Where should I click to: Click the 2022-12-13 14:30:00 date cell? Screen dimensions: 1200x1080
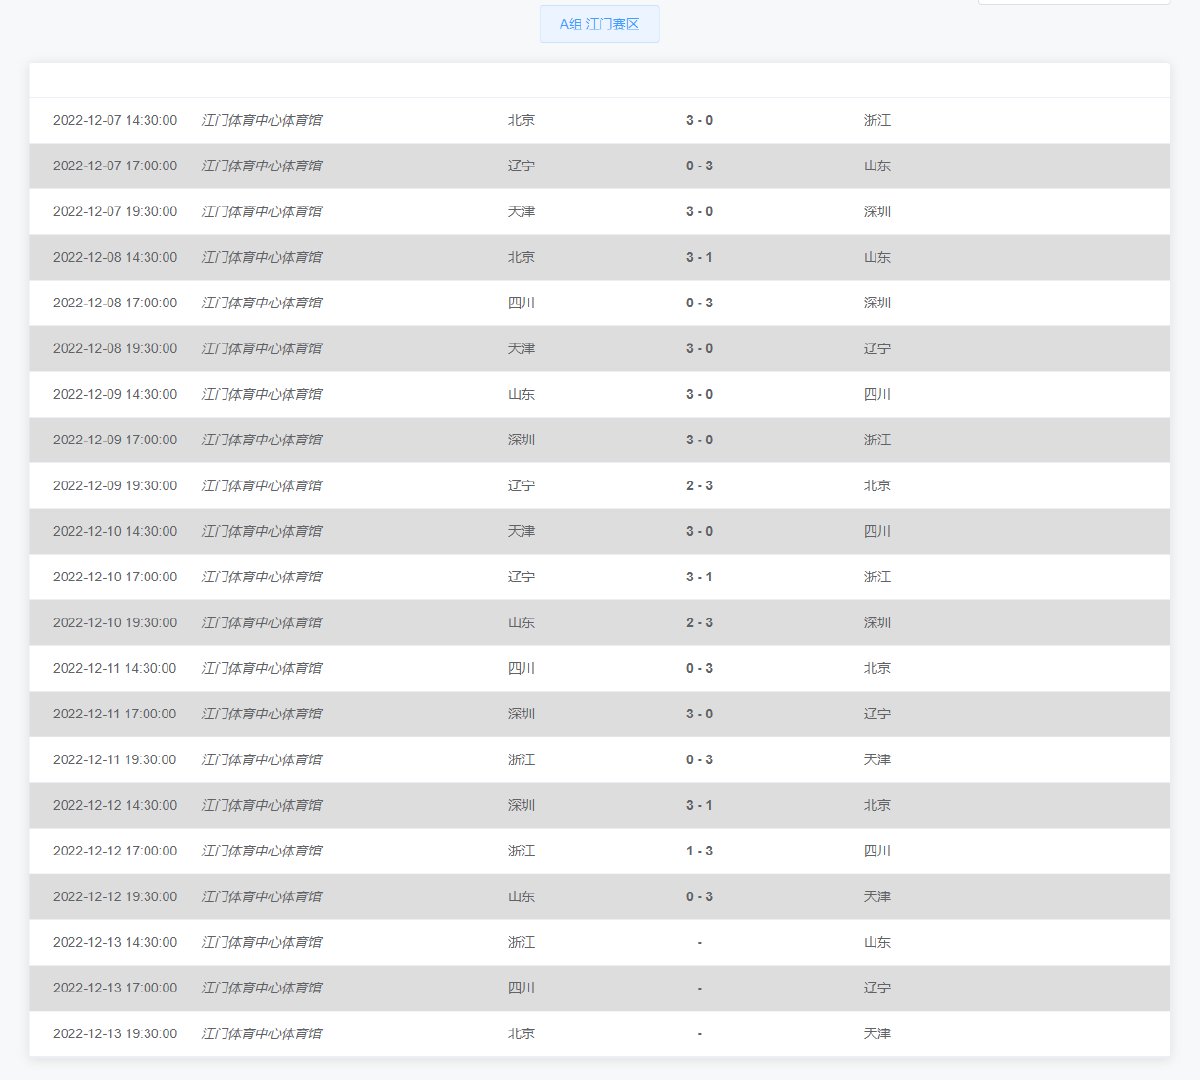coord(115,942)
